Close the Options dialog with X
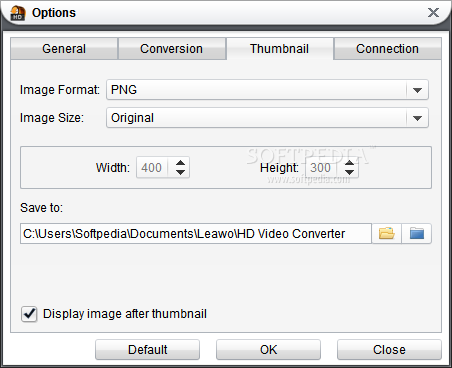452x368 pixels. point(433,13)
